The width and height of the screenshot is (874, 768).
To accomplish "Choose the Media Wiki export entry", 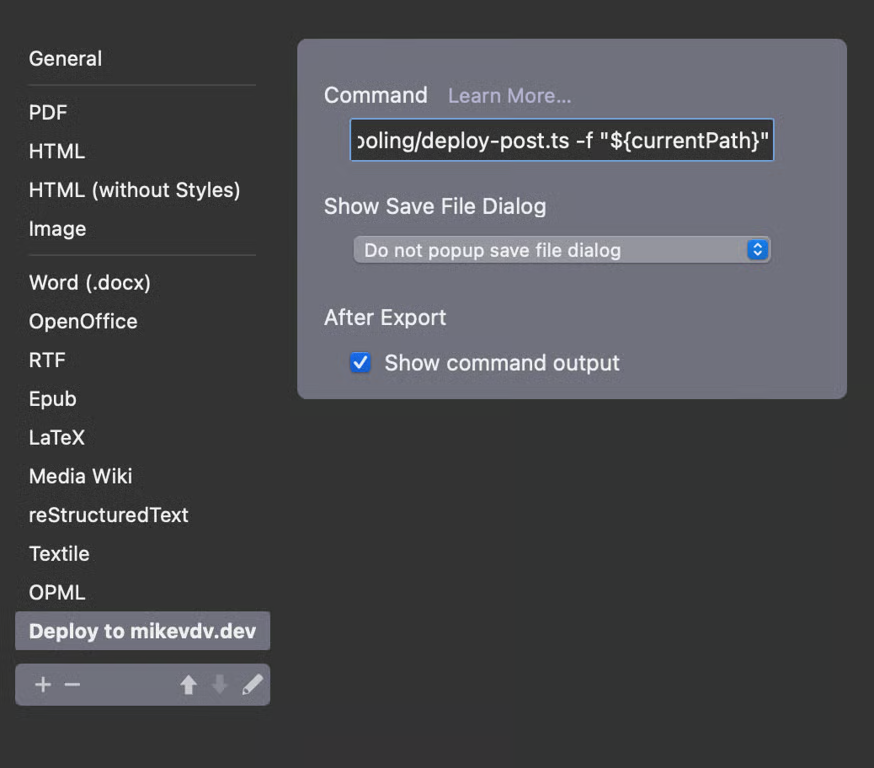I will point(81,476).
